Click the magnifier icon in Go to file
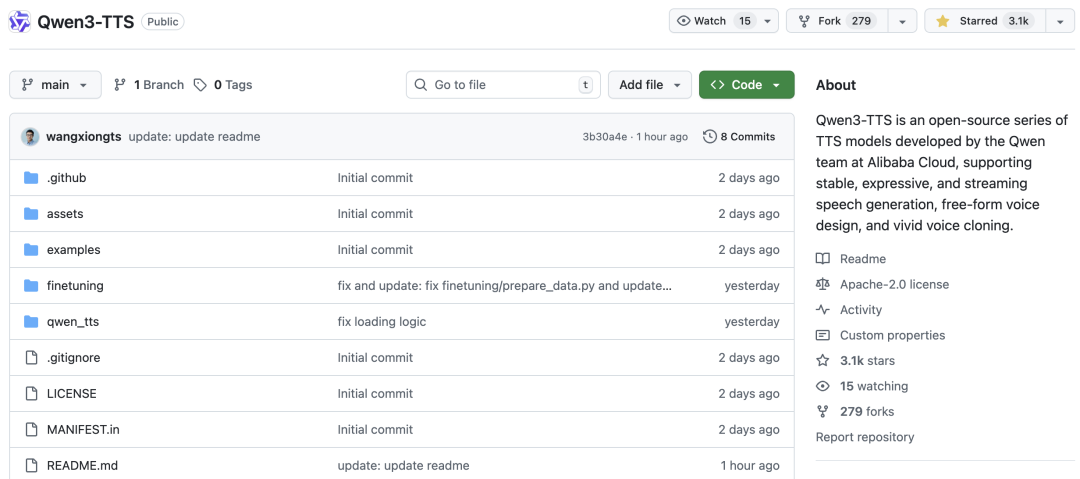This screenshot has width=1080, height=479. click(x=420, y=85)
